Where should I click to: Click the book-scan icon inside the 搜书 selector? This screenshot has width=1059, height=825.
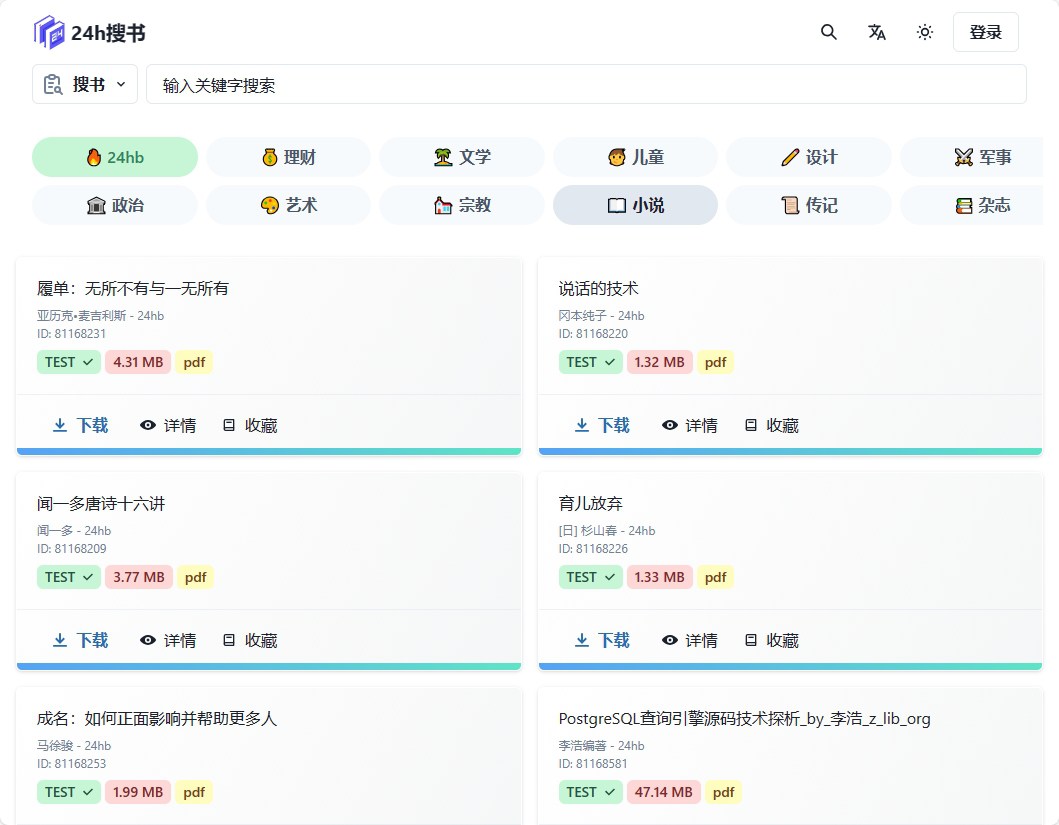50,83
